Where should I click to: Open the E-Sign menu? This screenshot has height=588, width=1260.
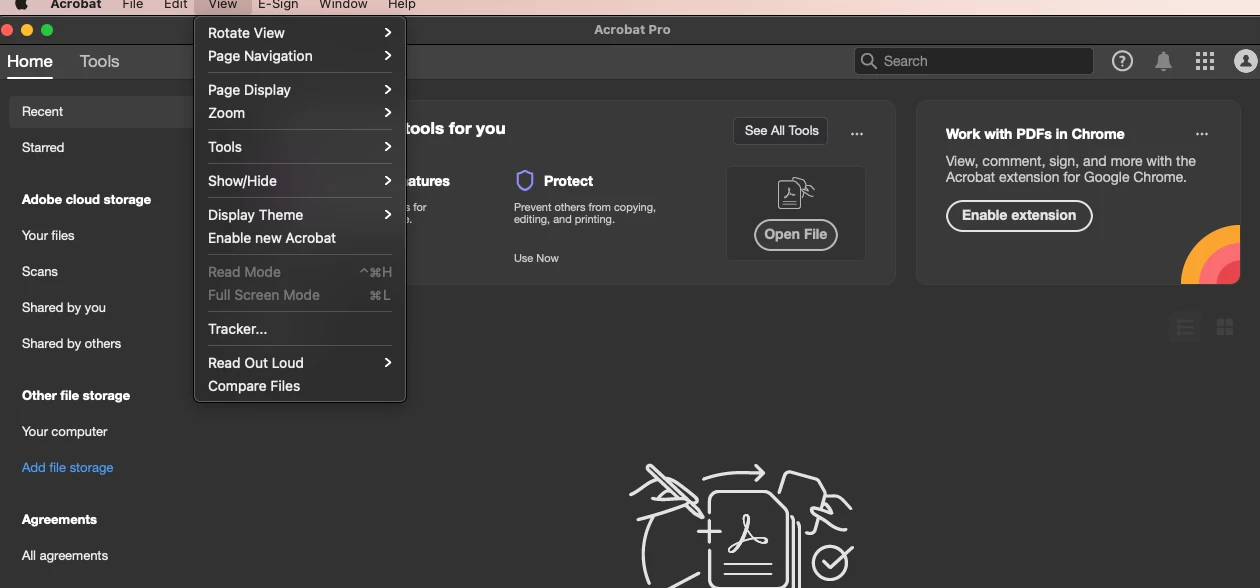(278, 5)
